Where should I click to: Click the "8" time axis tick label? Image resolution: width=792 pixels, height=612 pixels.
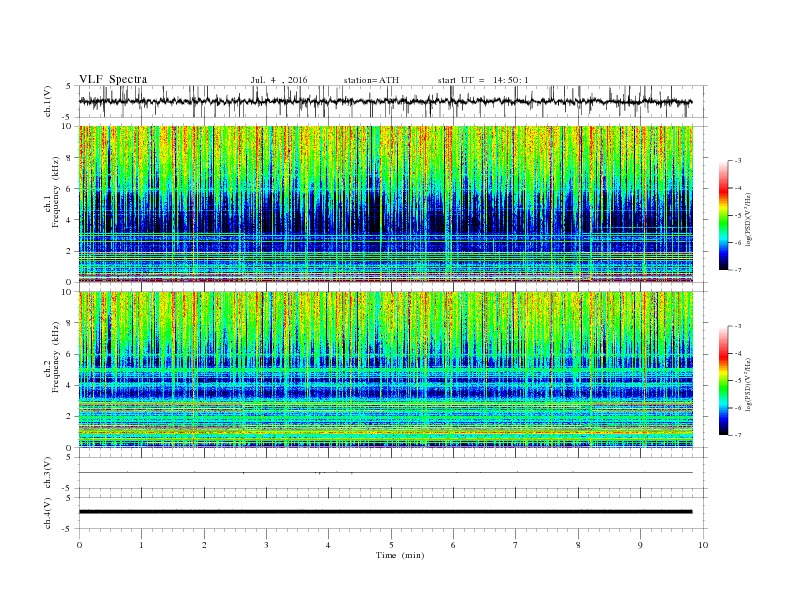coord(578,545)
